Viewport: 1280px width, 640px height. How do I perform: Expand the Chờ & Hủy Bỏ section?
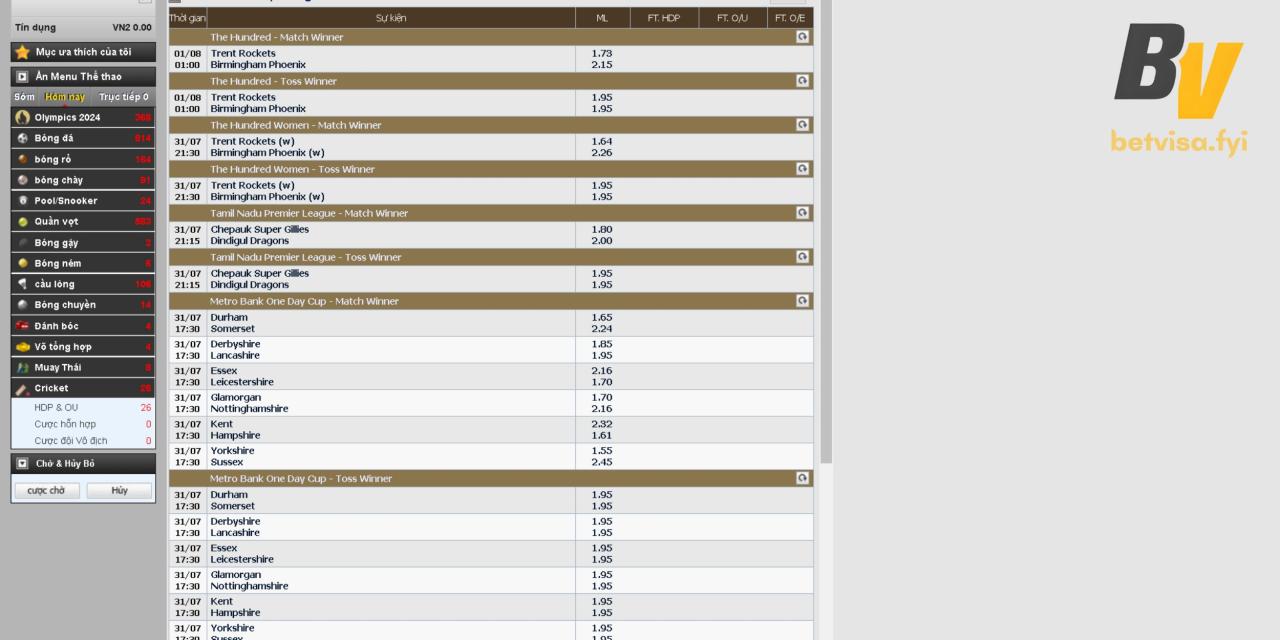click(22, 464)
